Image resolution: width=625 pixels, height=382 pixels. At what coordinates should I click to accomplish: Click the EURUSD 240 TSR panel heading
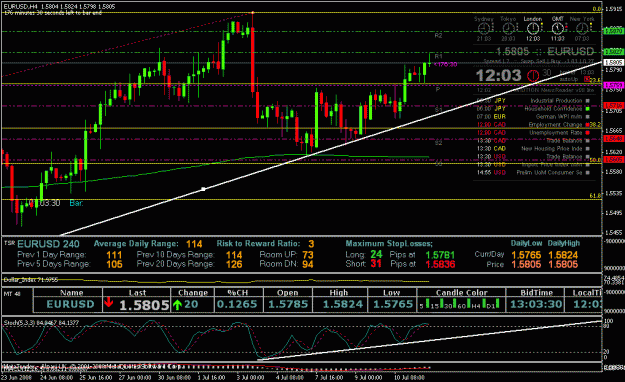click(48, 244)
